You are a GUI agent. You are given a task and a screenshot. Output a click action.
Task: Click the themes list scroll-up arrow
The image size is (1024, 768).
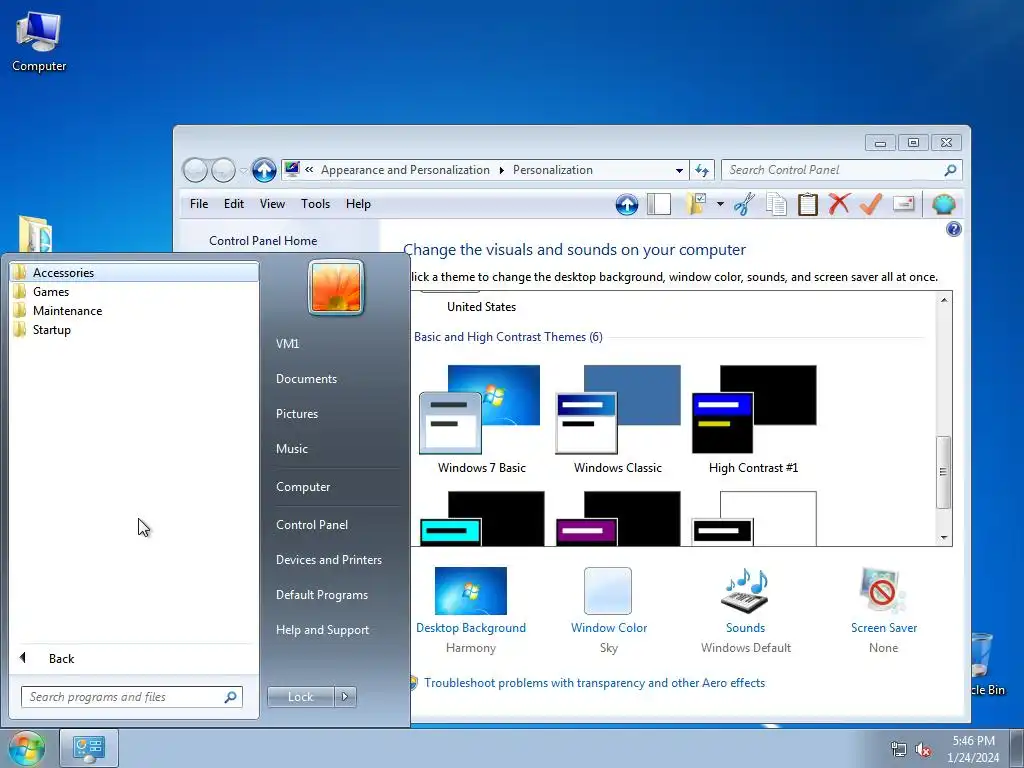[944, 300]
